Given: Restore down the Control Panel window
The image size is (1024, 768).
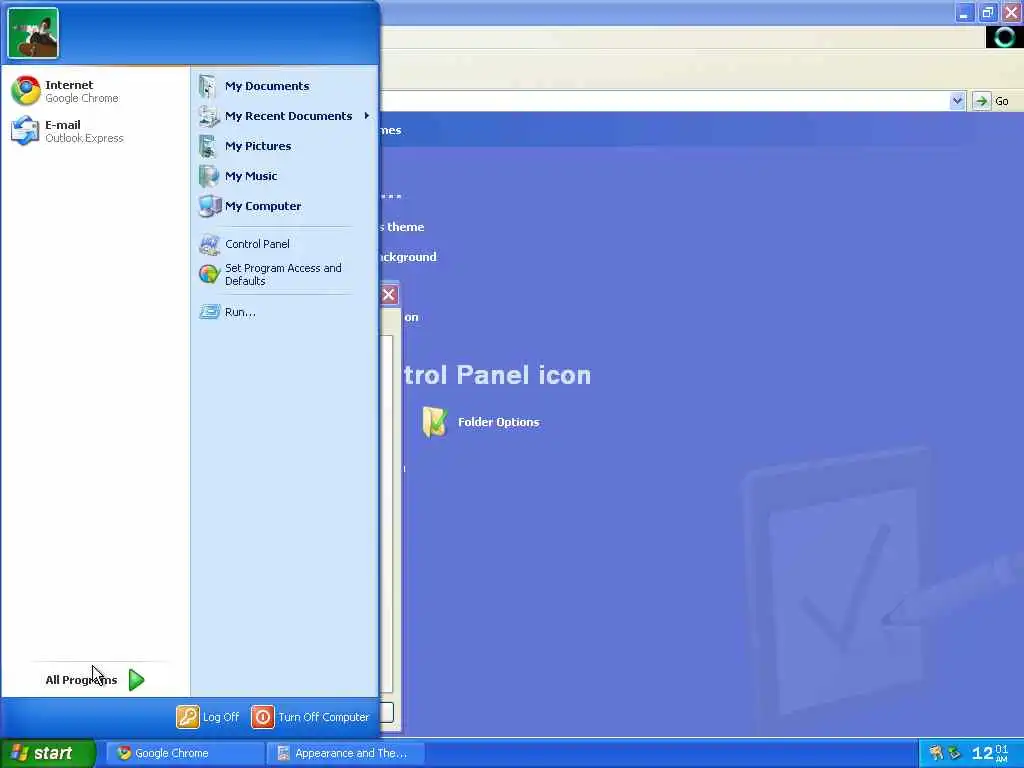Looking at the screenshot, I should [x=987, y=12].
